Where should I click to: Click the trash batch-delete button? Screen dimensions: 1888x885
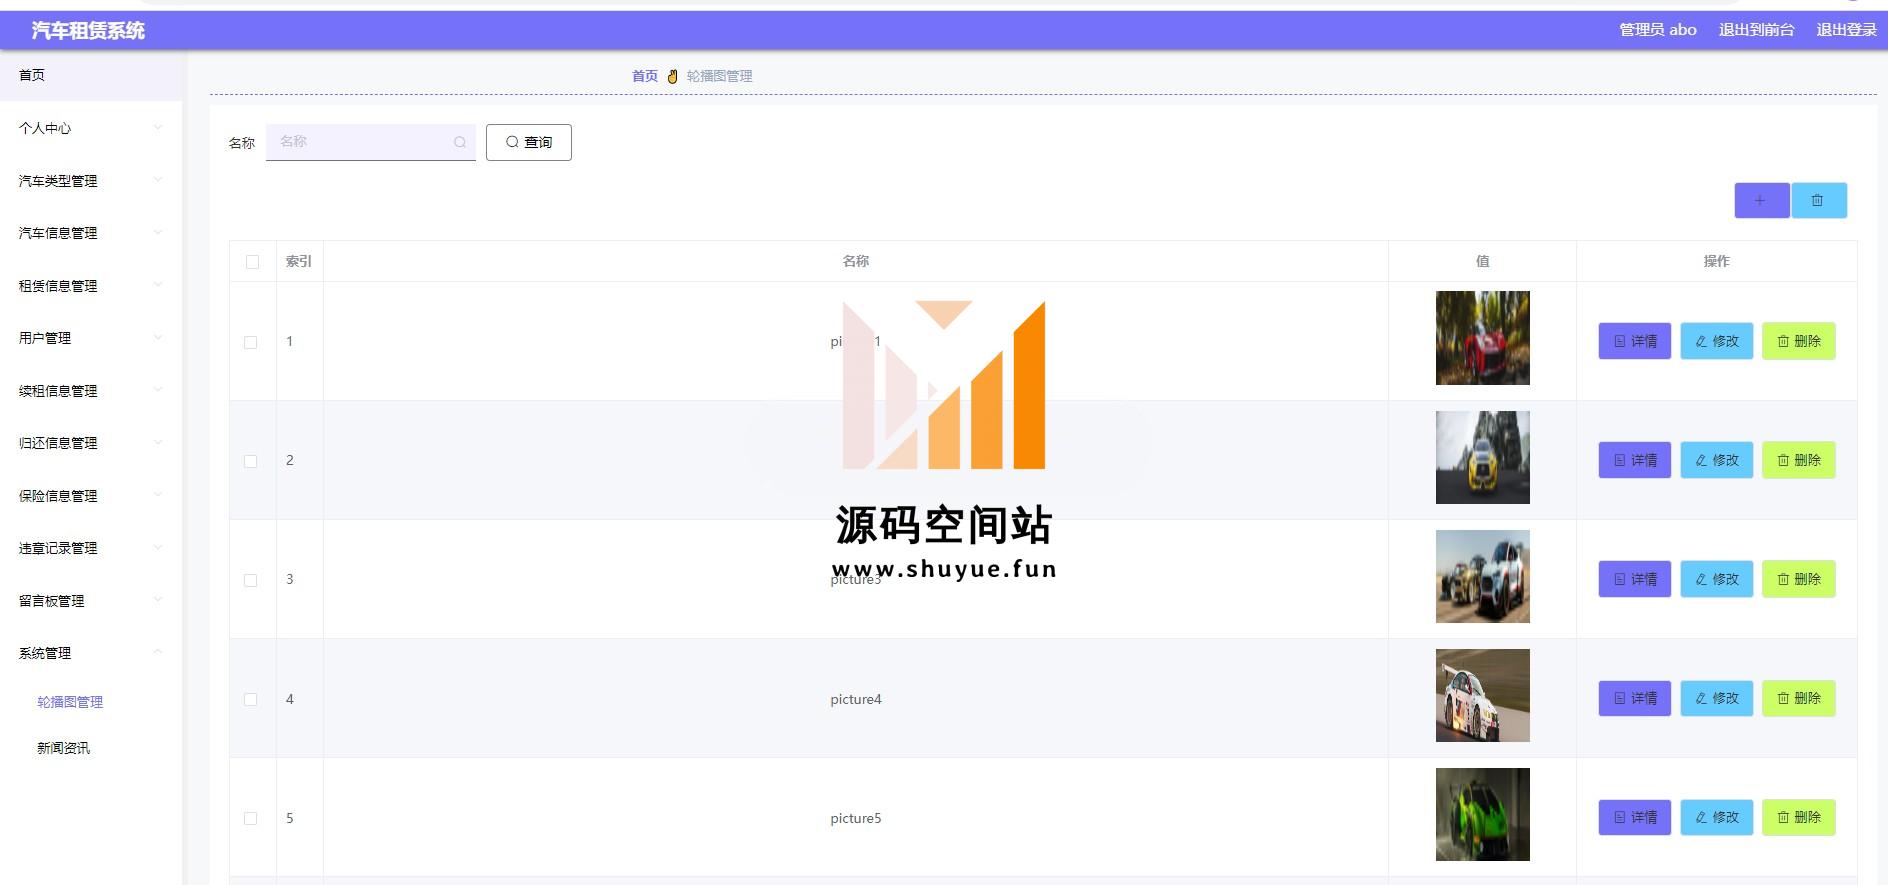pyautogui.click(x=1818, y=200)
